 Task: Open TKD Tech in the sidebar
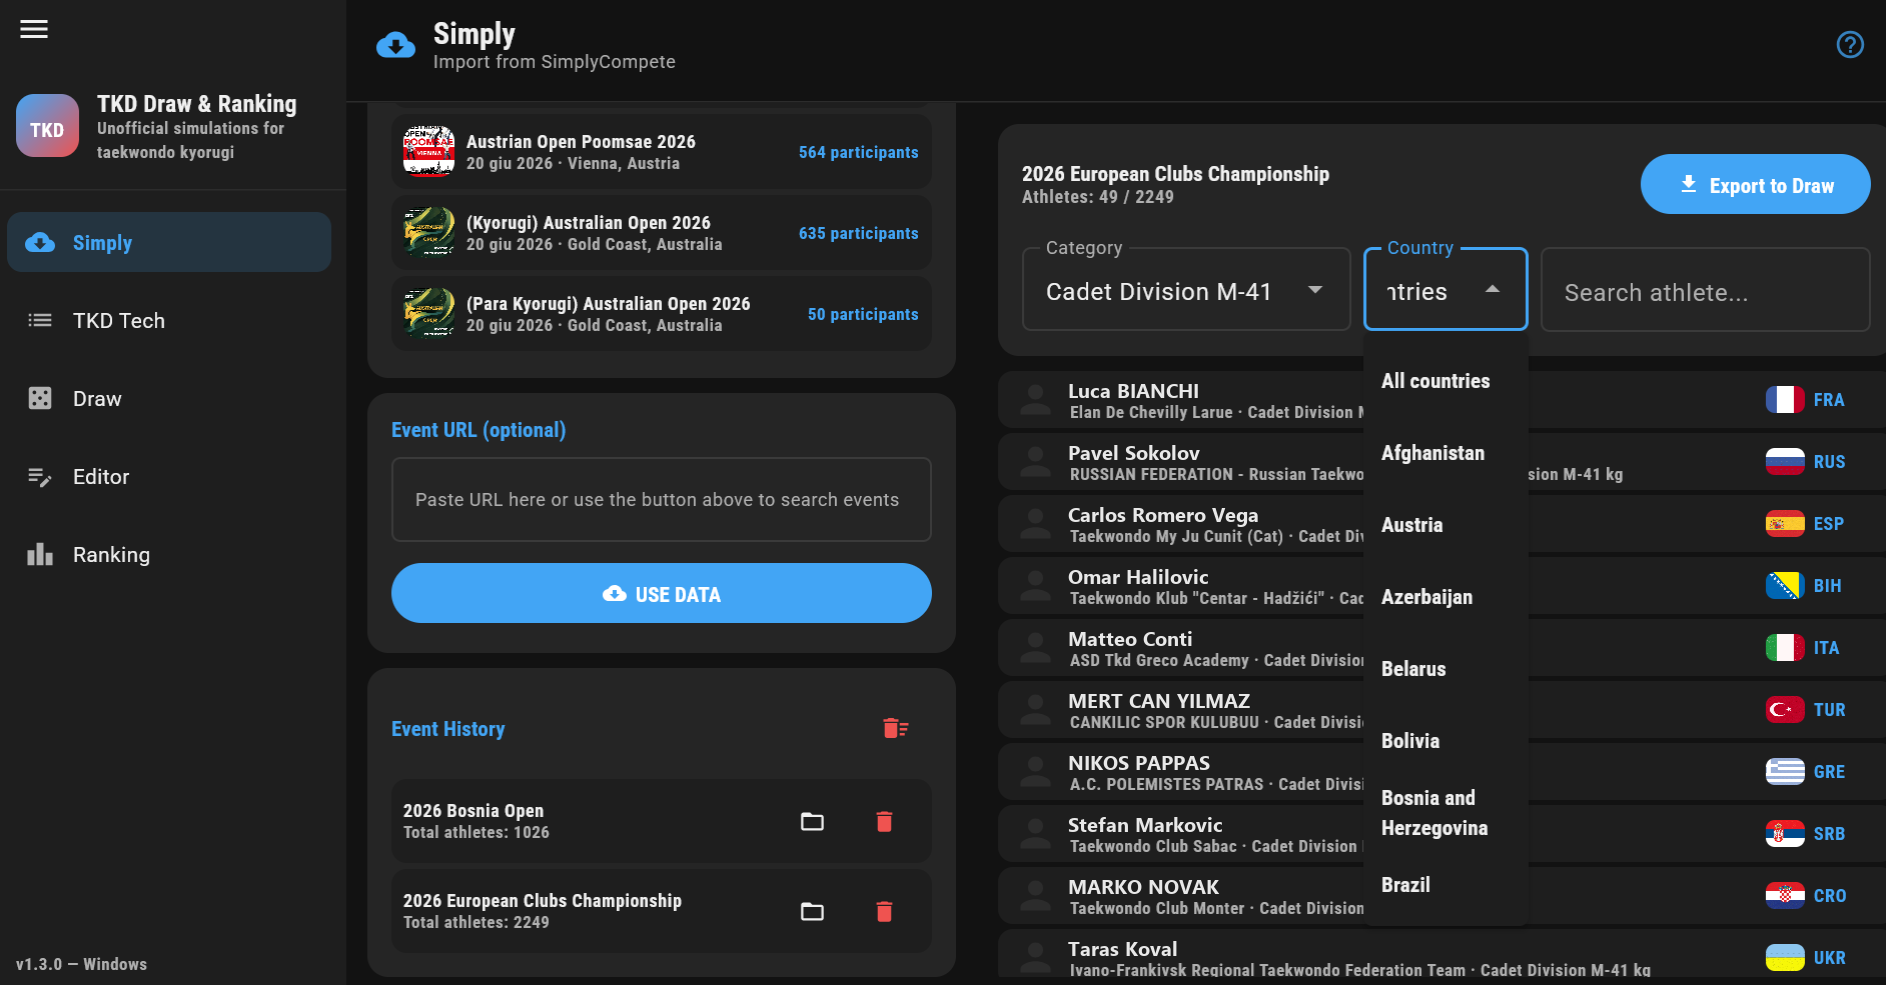(169, 320)
